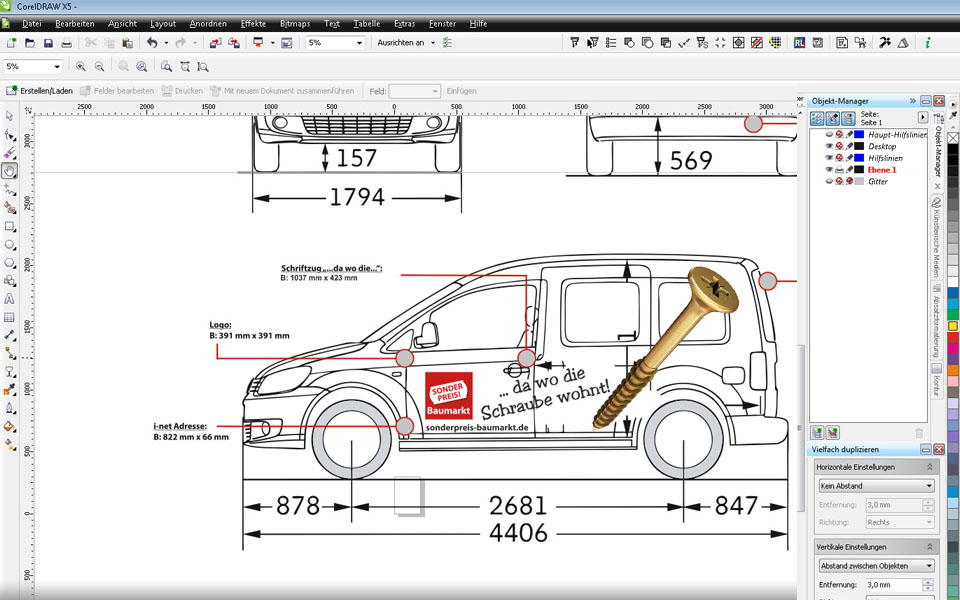Select the Ellipse tool
The height and width of the screenshot is (600, 960).
point(9,245)
